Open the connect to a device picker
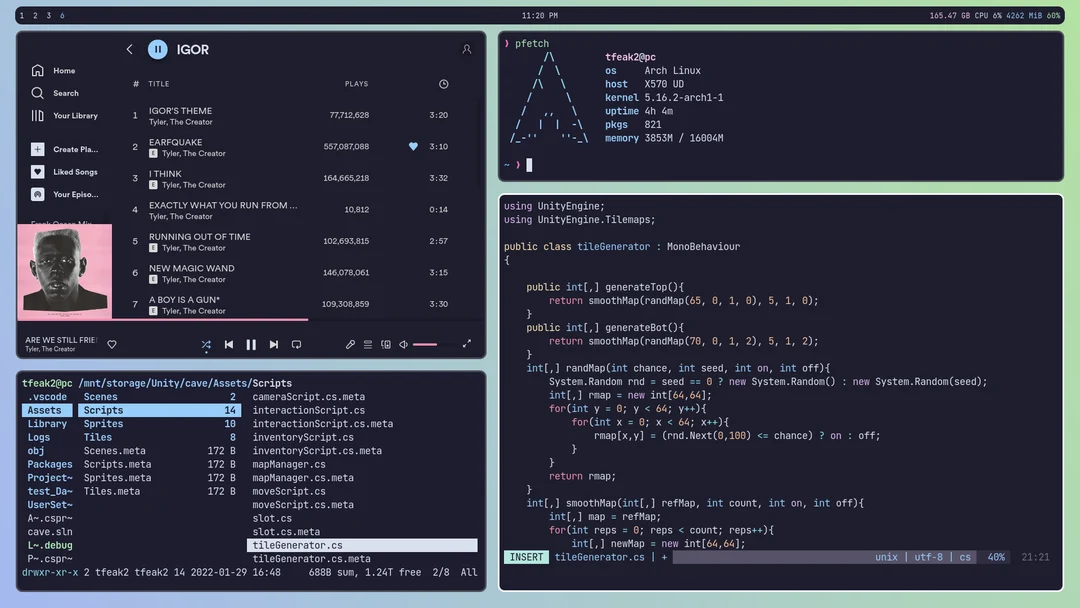 coord(384,344)
